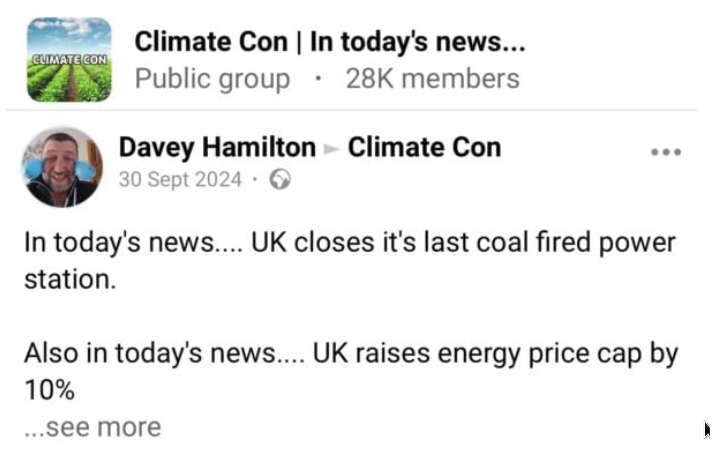View the '28K members' list

click(432, 78)
